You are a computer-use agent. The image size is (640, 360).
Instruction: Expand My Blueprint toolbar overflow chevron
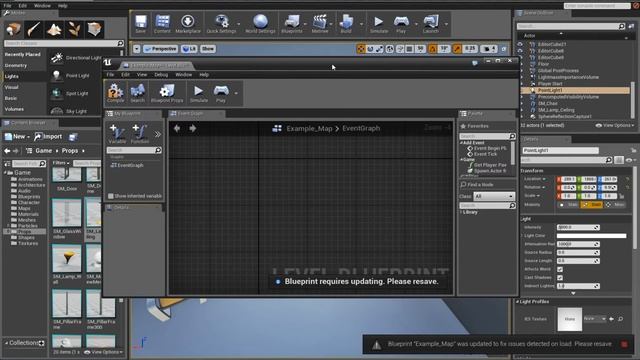tap(158, 134)
